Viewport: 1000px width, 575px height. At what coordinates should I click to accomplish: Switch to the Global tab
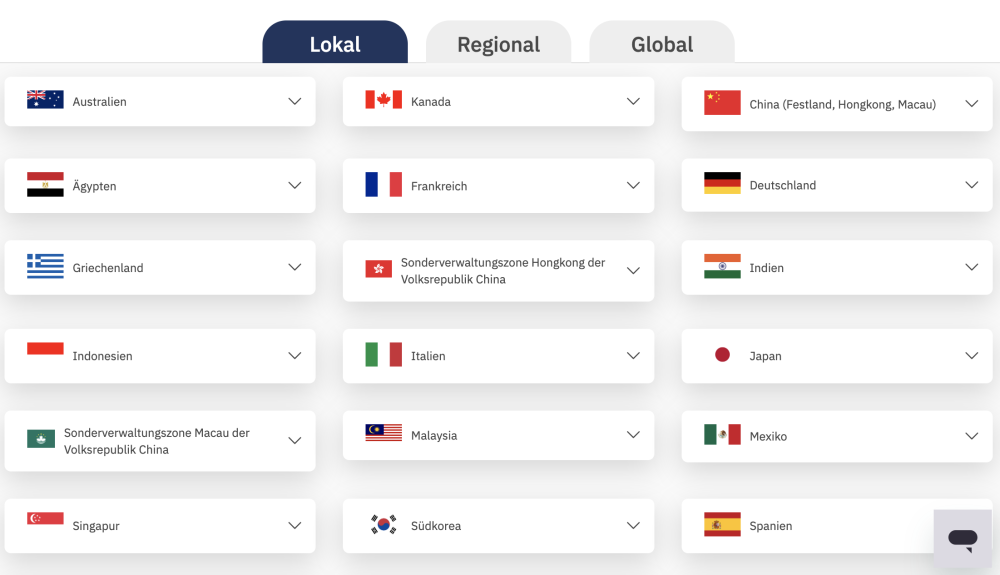point(661,42)
